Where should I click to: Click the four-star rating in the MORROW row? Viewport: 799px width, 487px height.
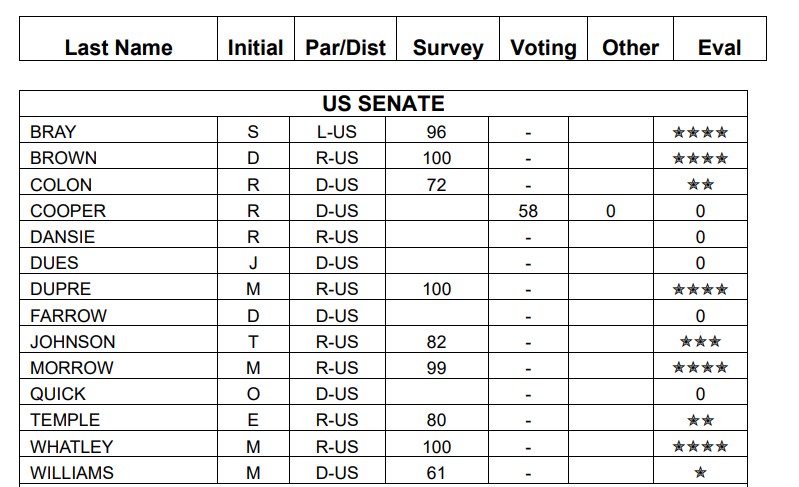[x=700, y=368]
